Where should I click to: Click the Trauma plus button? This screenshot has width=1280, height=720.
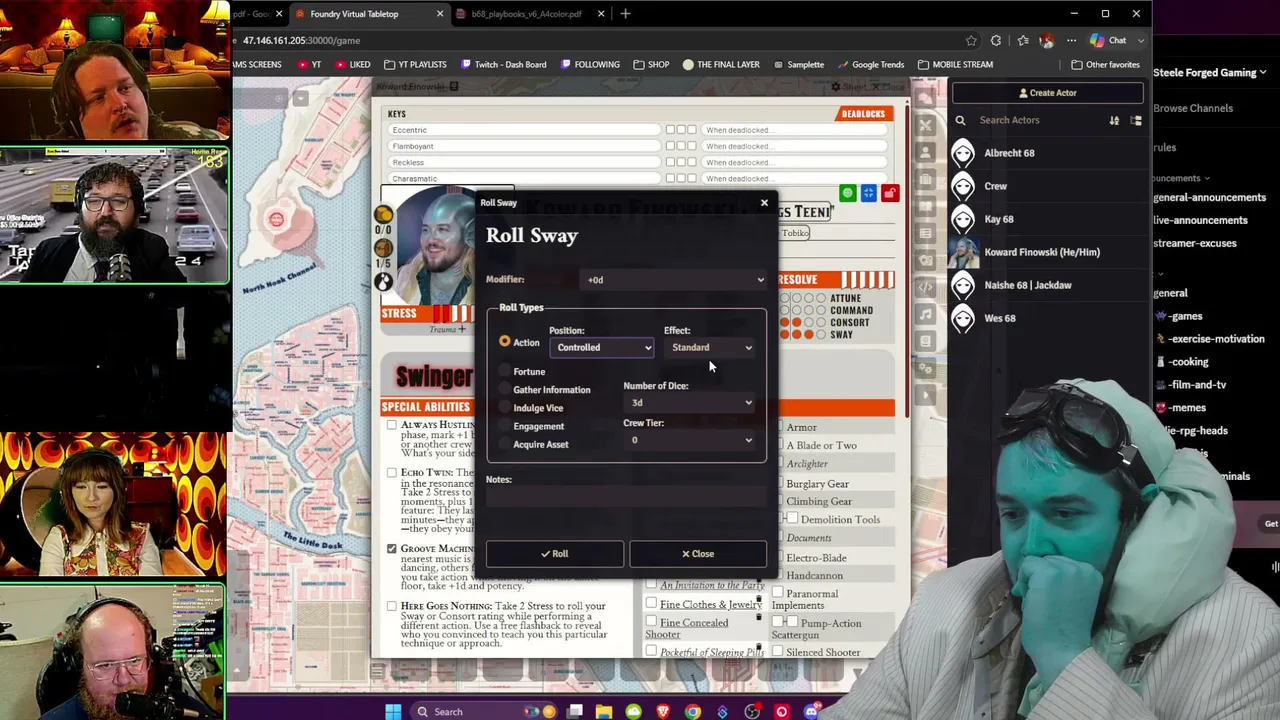point(462,329)
